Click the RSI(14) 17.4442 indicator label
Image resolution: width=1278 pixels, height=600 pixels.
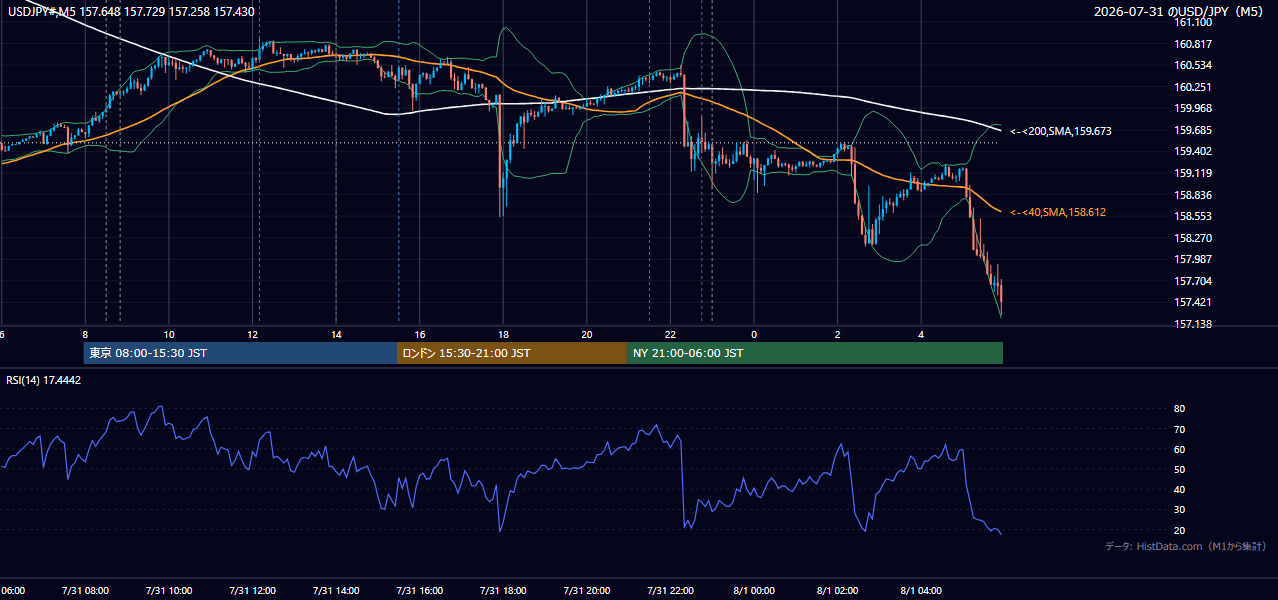tap(44, 380)
